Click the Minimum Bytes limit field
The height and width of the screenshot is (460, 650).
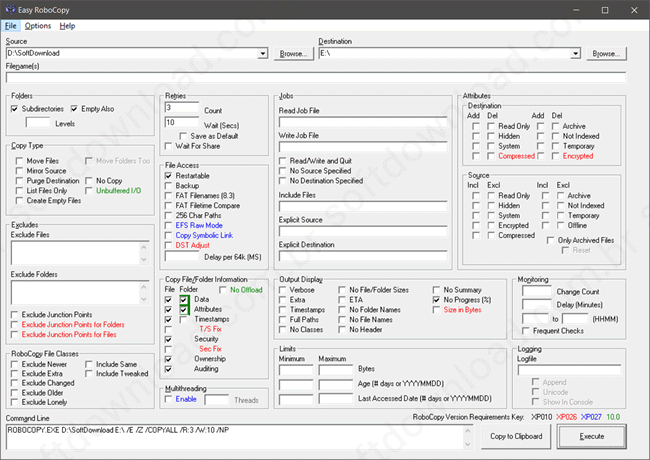point(296,370)
